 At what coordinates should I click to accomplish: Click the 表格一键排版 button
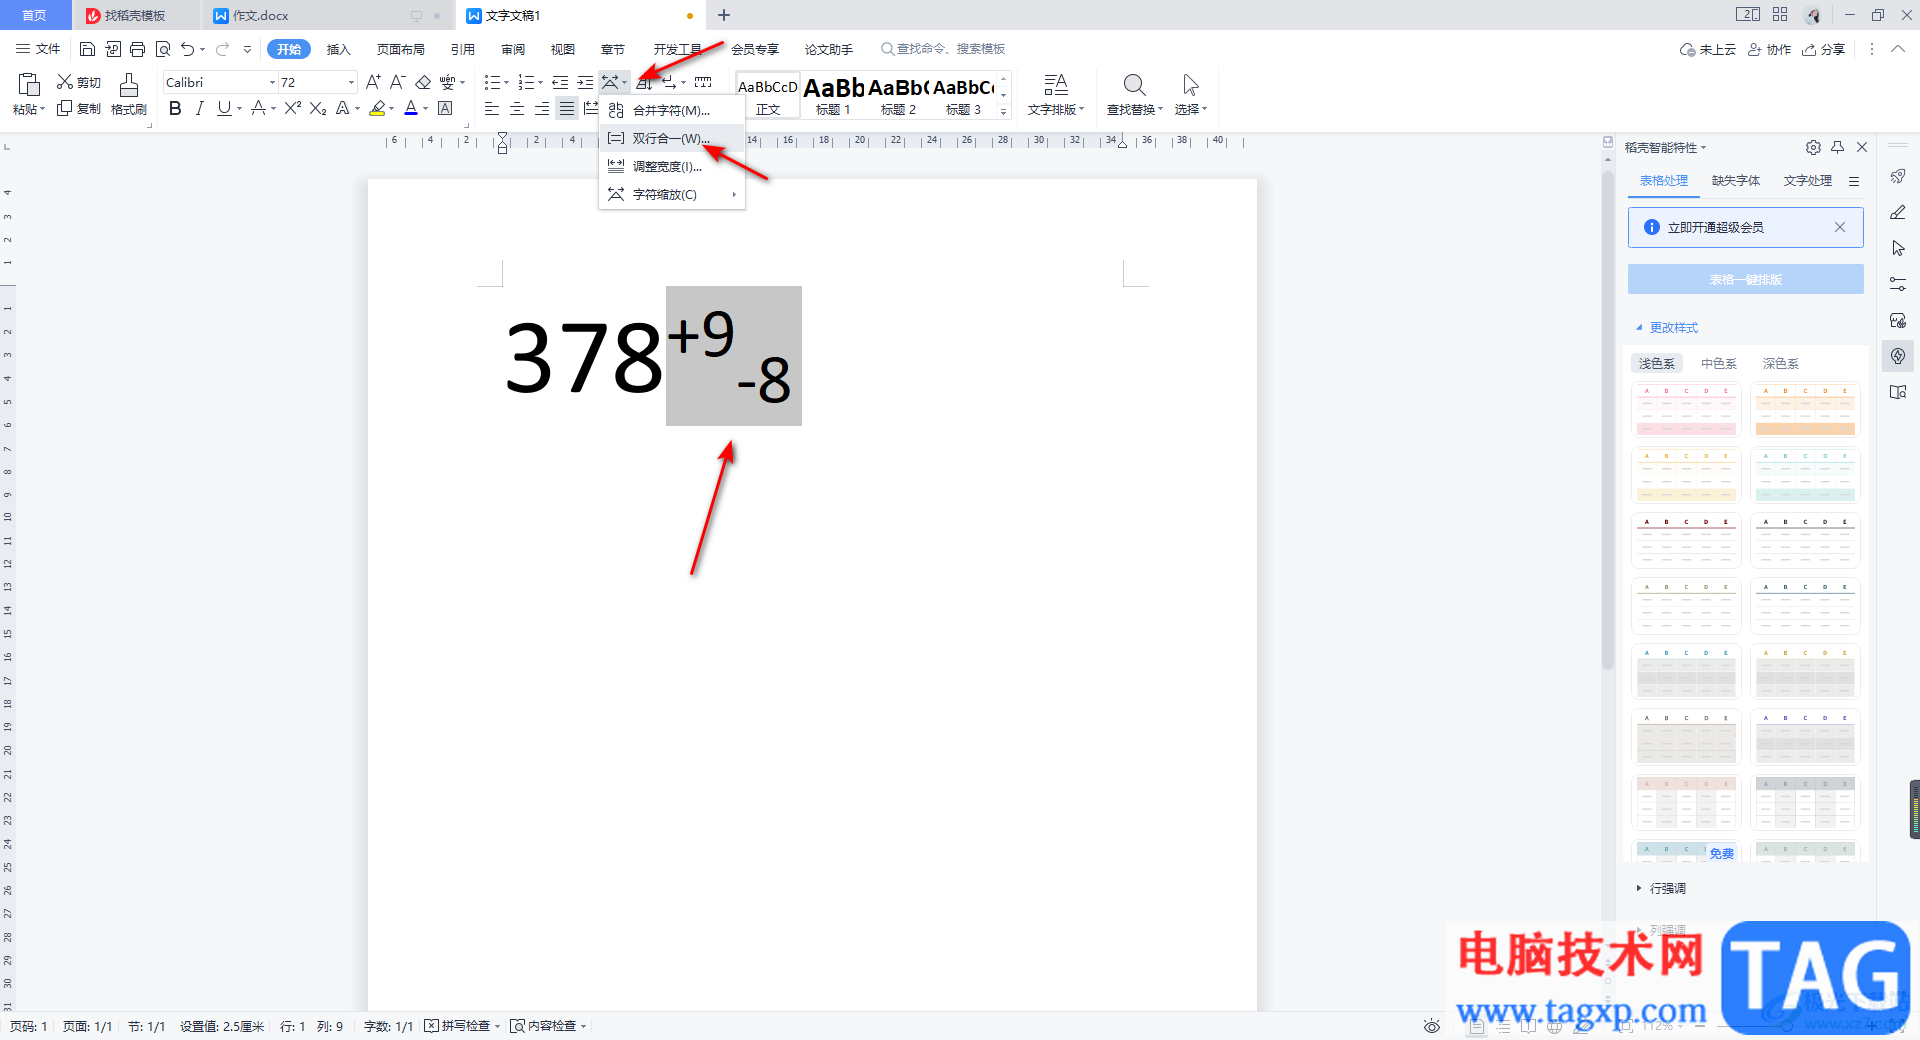pyautogui.click(x=1745, y=279)
